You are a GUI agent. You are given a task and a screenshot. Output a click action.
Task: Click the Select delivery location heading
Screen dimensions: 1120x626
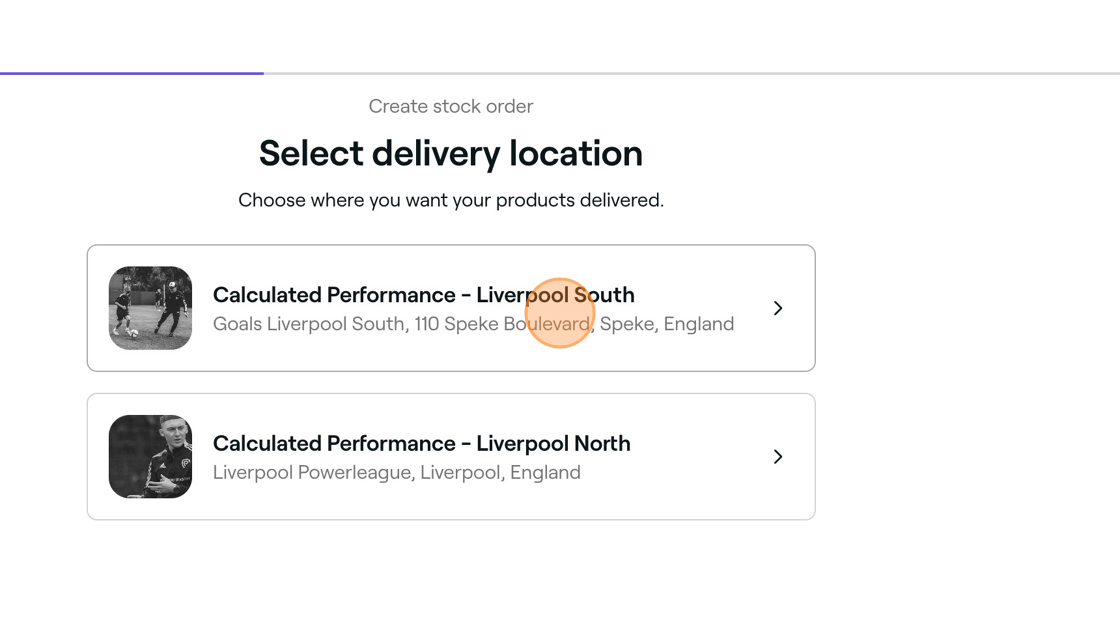[451, 154]
